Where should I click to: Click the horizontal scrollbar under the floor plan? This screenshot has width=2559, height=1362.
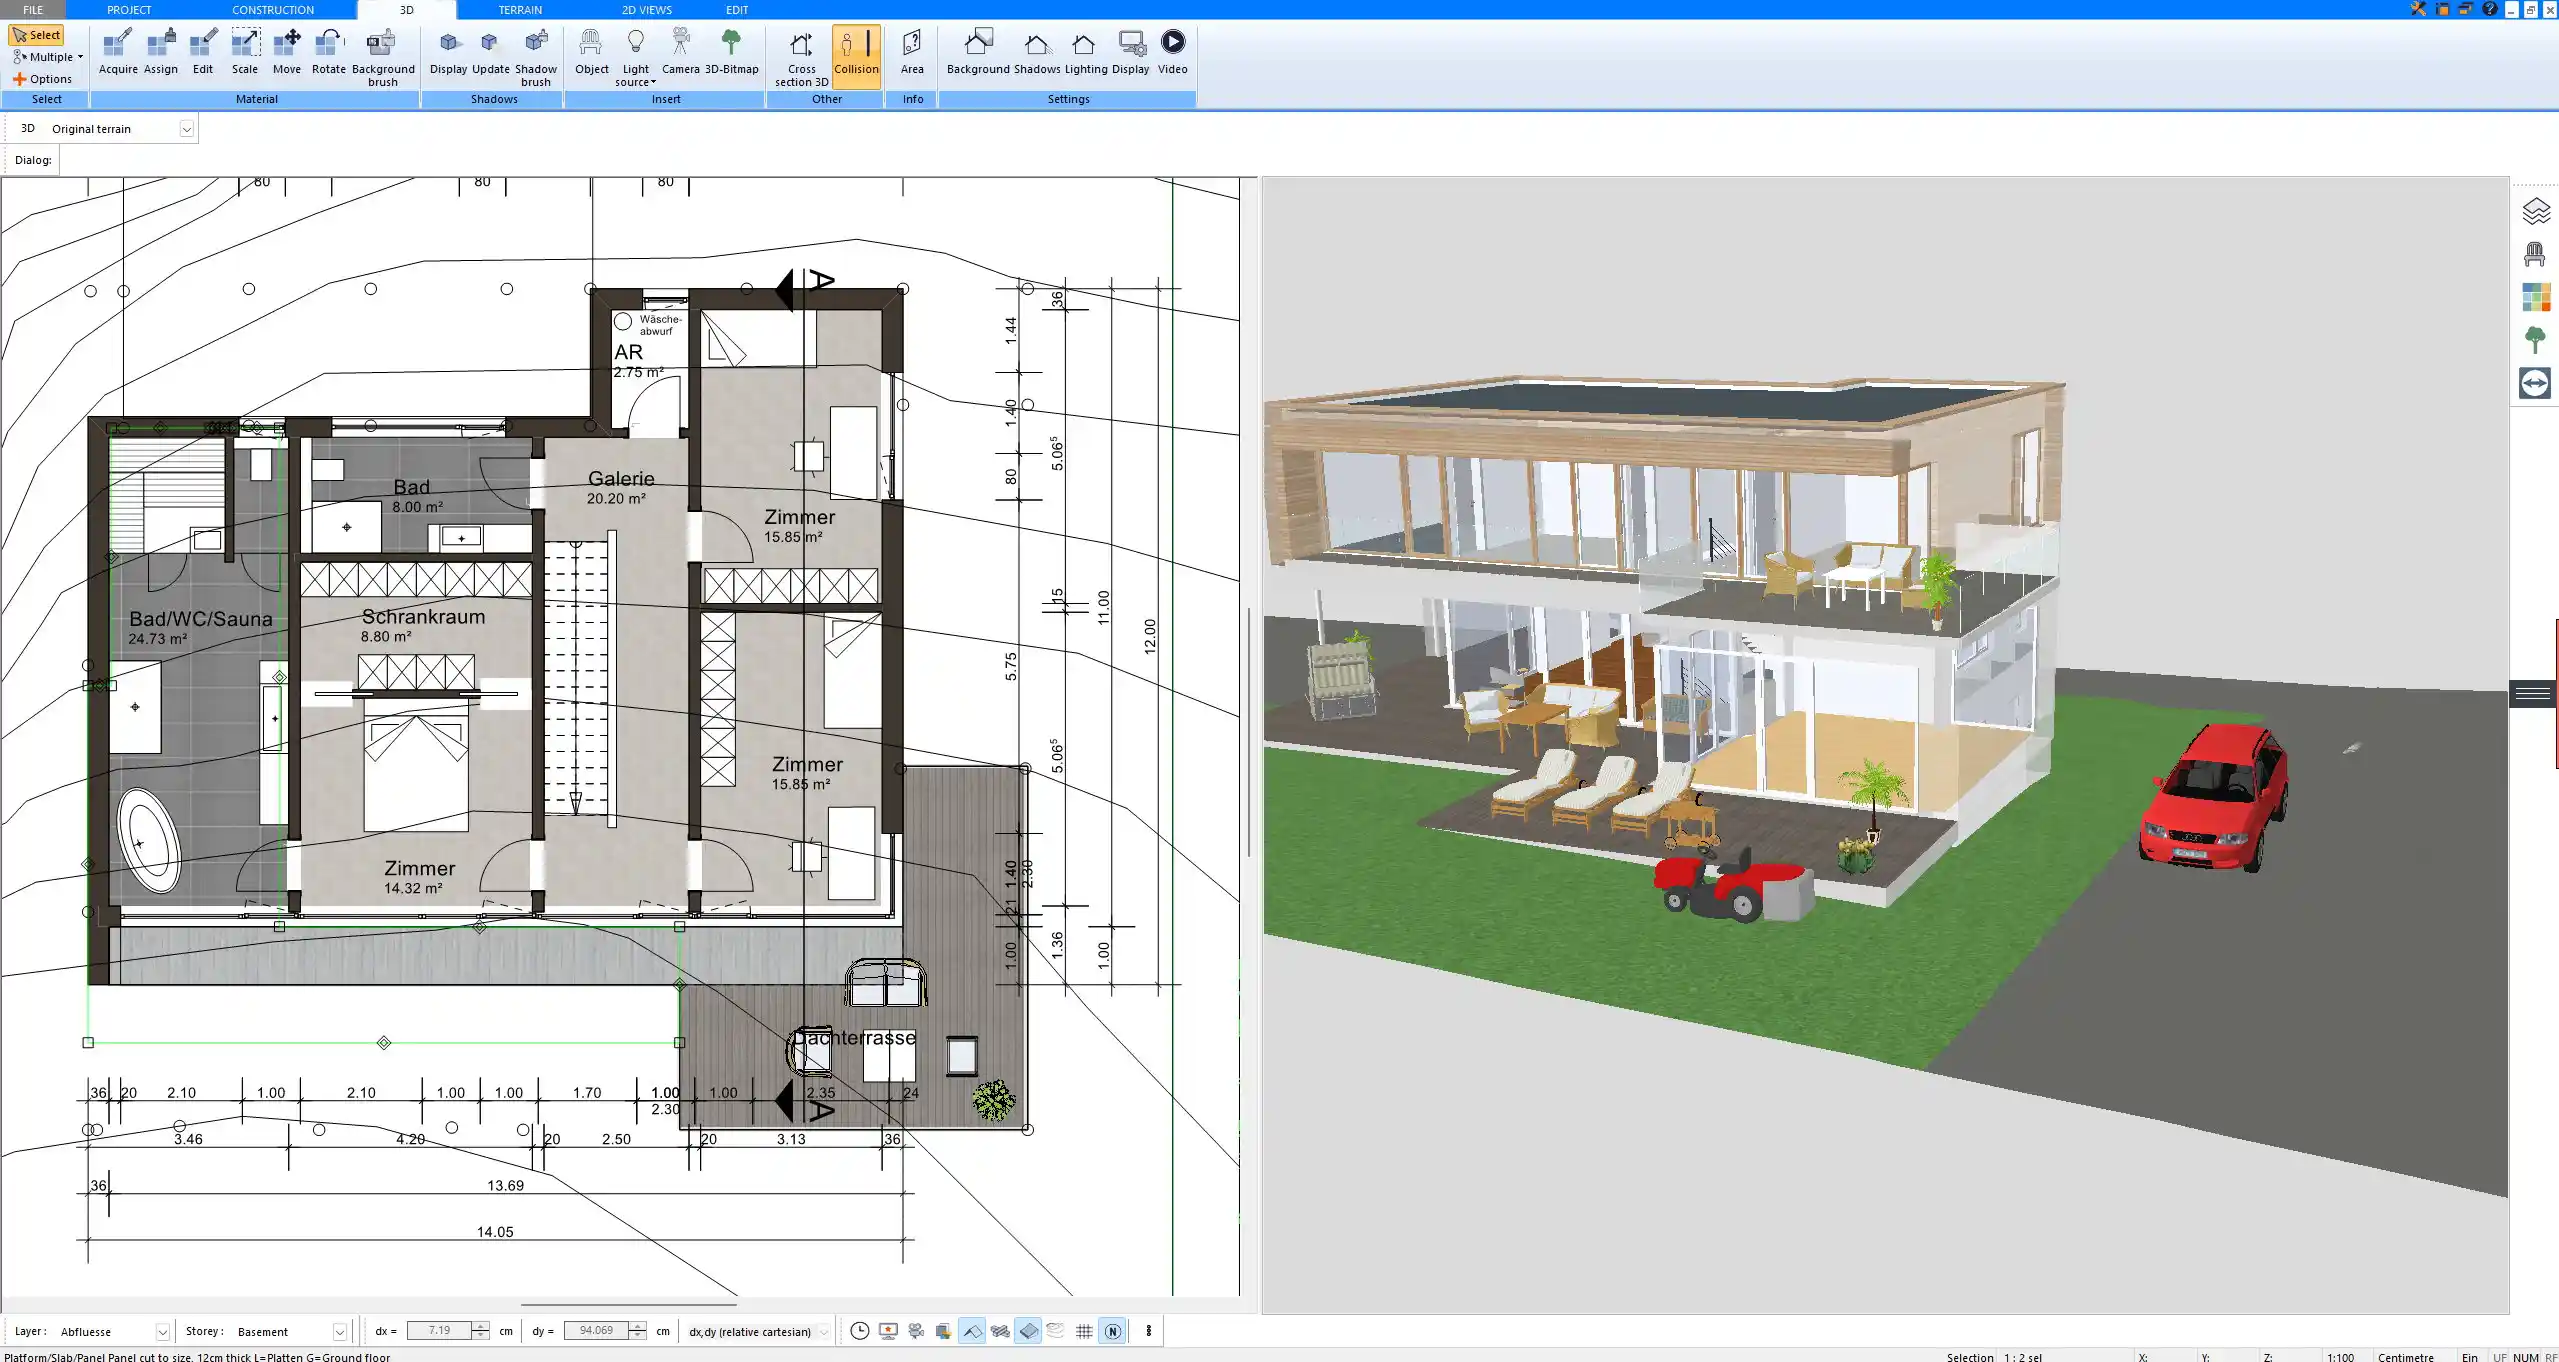(628, 1304)
